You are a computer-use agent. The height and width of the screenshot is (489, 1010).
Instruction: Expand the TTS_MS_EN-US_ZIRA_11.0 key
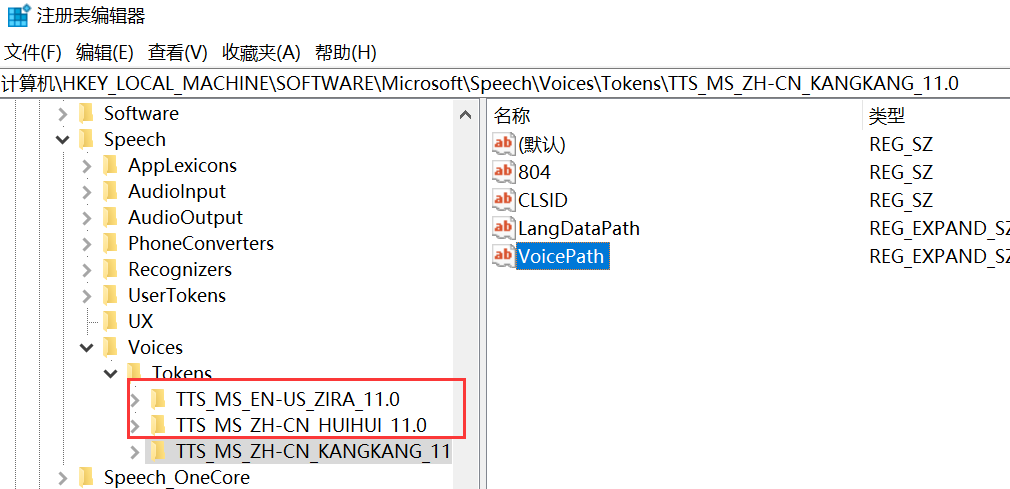[x=134, y=400]
